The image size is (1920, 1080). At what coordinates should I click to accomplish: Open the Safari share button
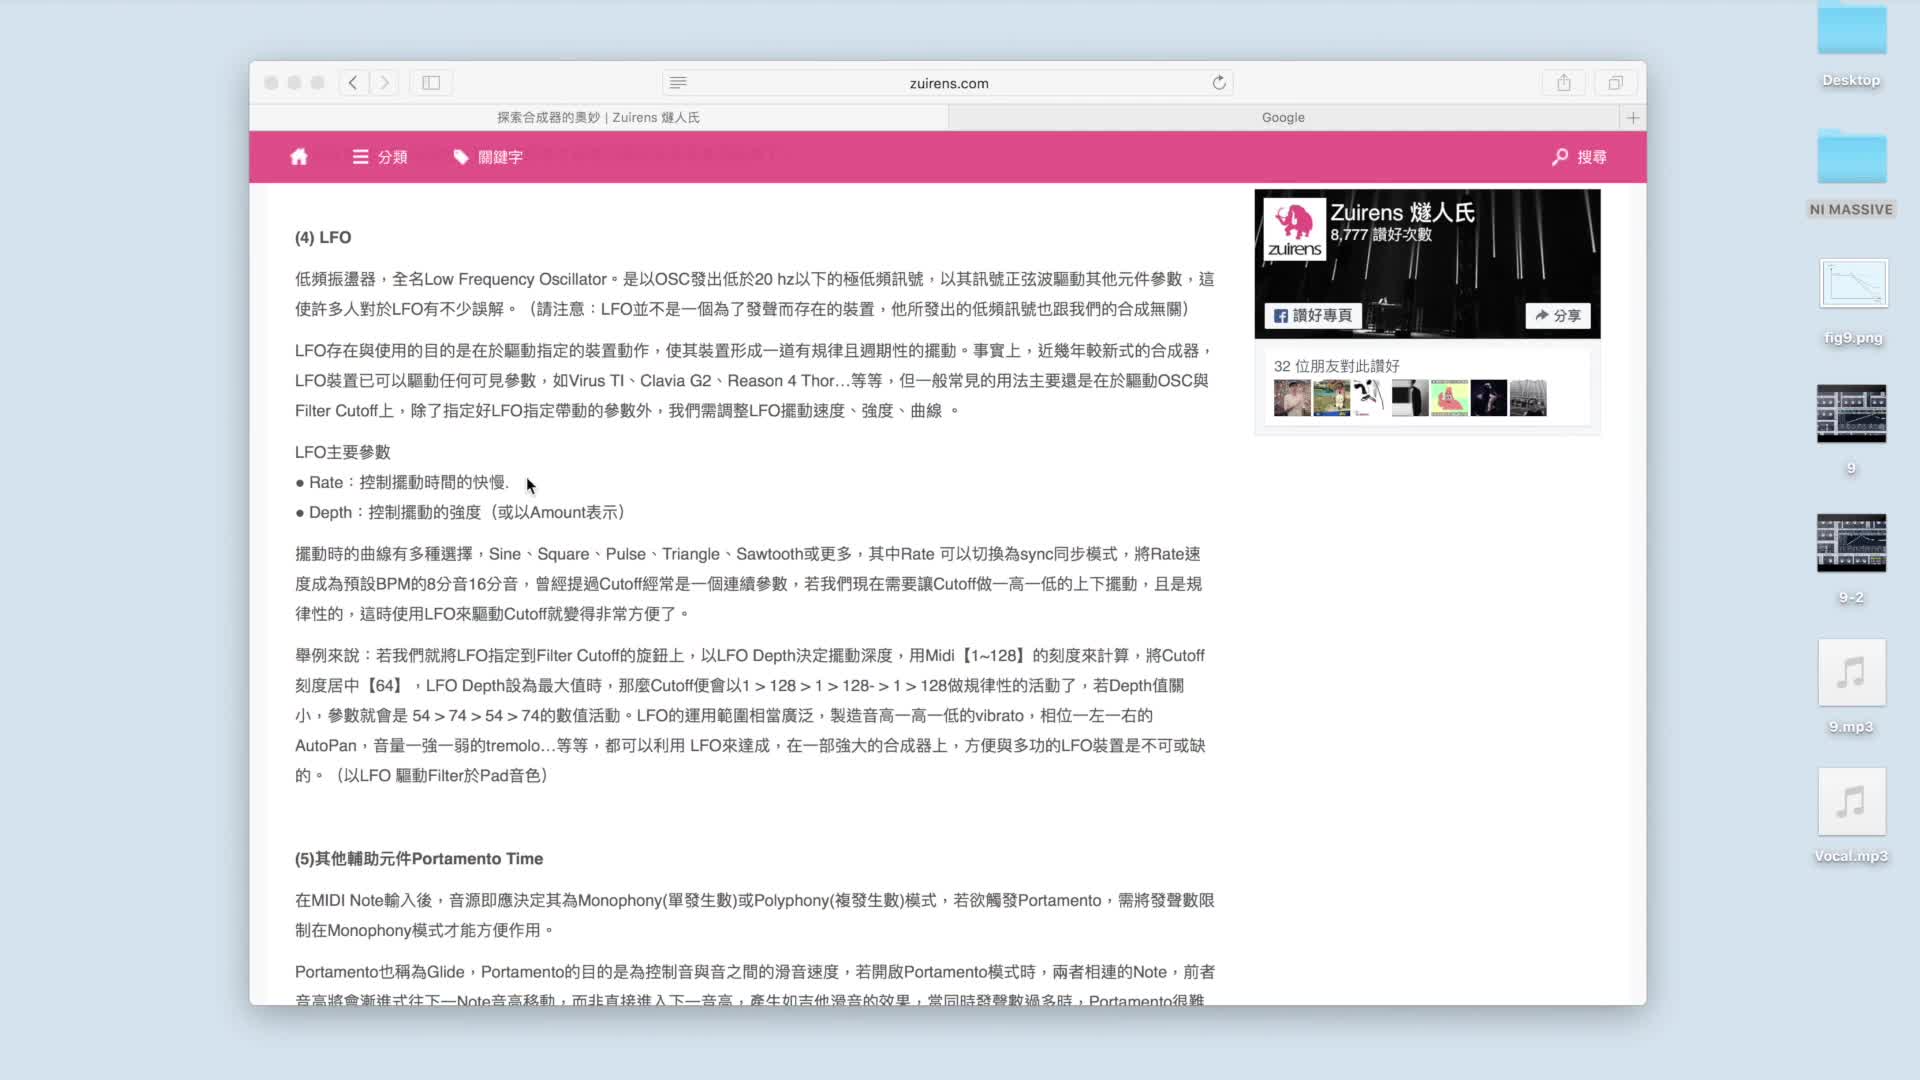1564,83
